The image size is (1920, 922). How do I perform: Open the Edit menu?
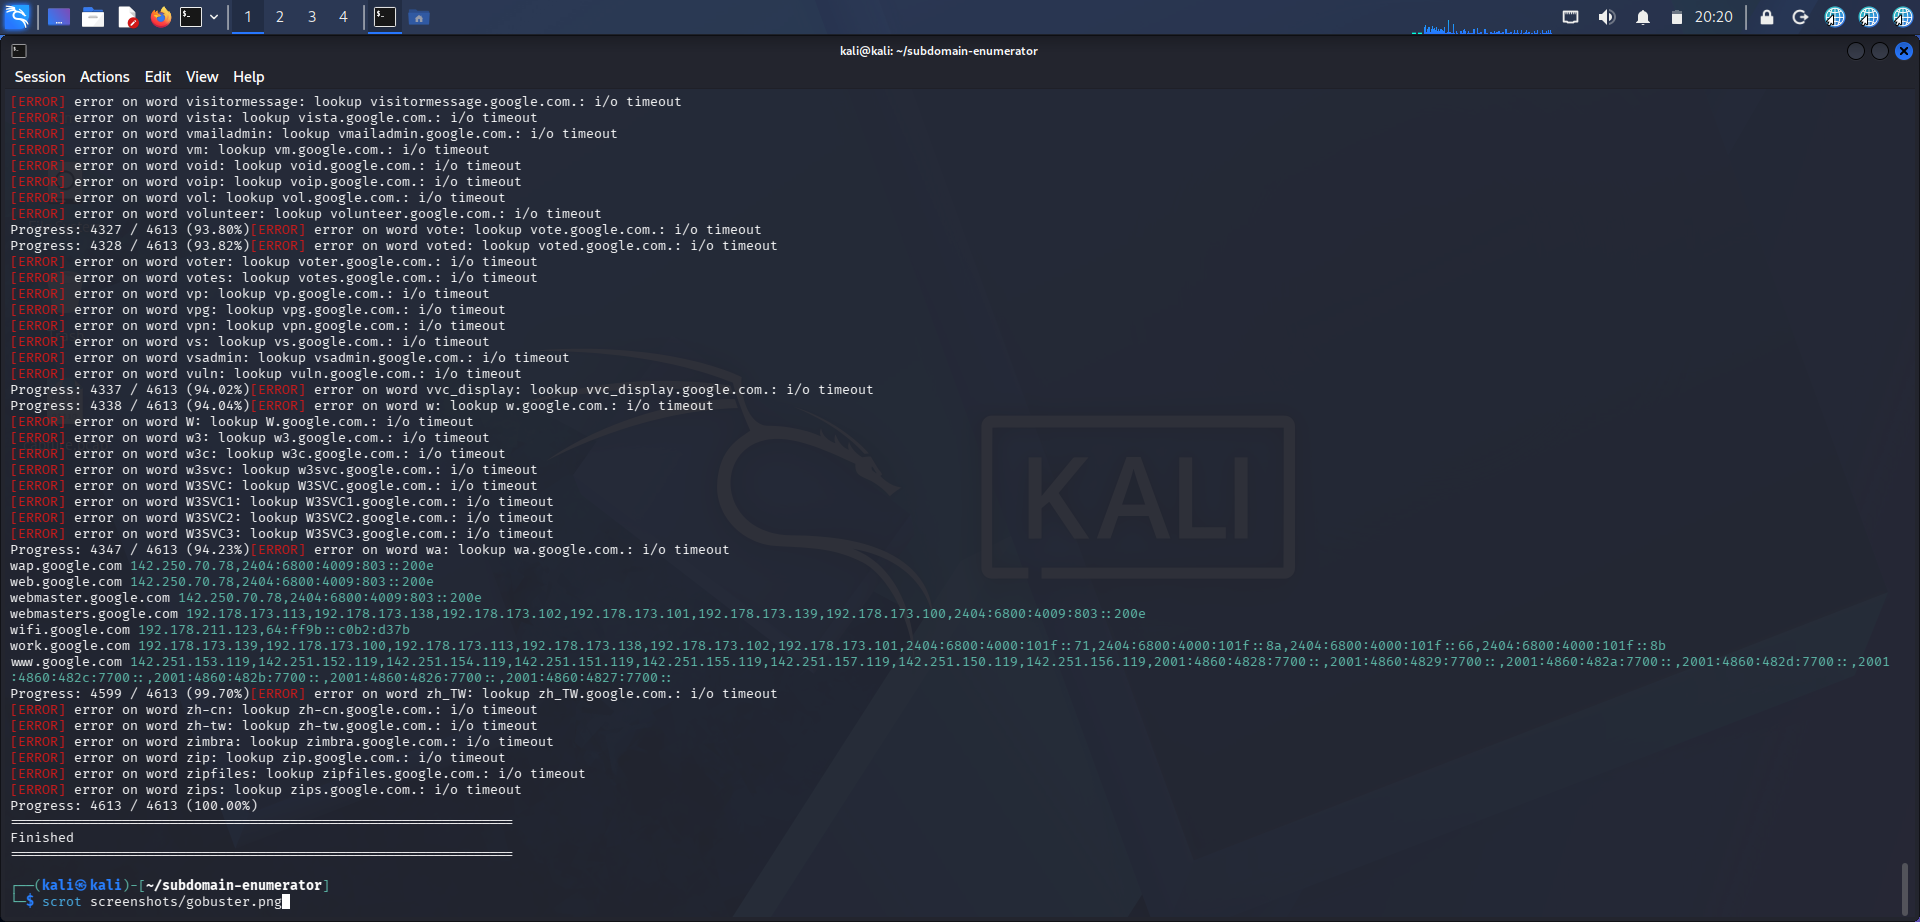158,77
